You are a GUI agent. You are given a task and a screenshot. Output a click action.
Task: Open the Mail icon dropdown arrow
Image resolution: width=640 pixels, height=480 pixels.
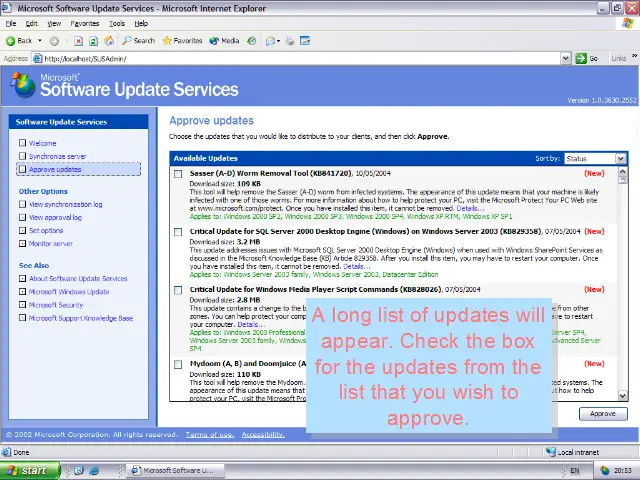[x=278, y=41]
